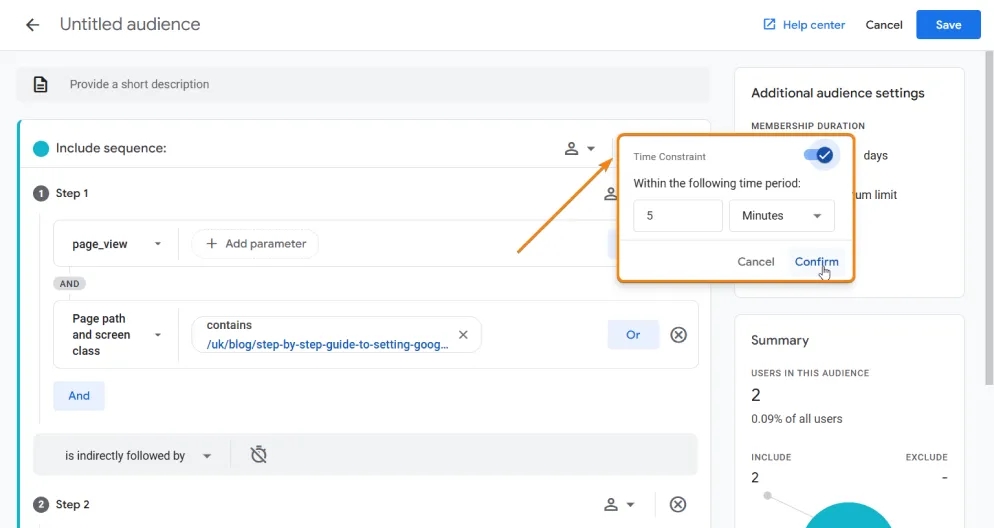994x528 pixels.
Task: Open the Step 2 user scope selector
Action: pyautogui.click(x=619, y=505)
